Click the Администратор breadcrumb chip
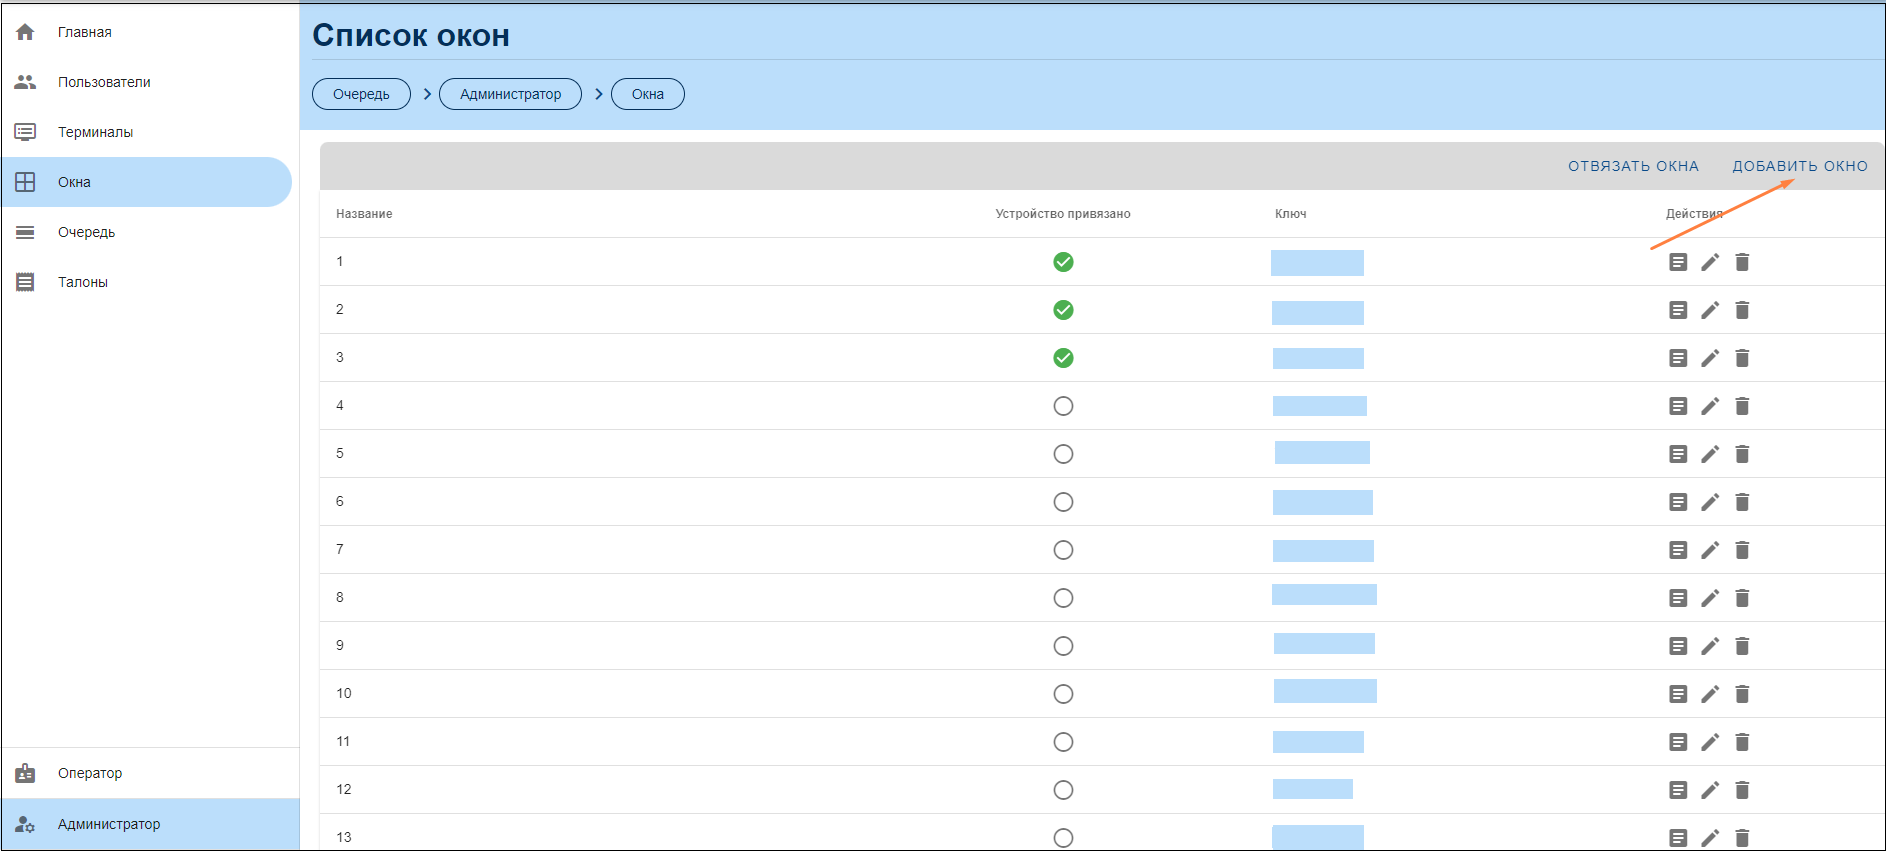 [x=510, y=94]
